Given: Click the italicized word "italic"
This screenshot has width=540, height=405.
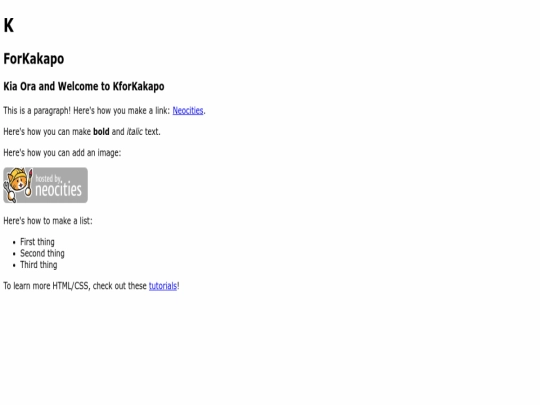Looking at the screenshot, I should (x=135, y=132).
